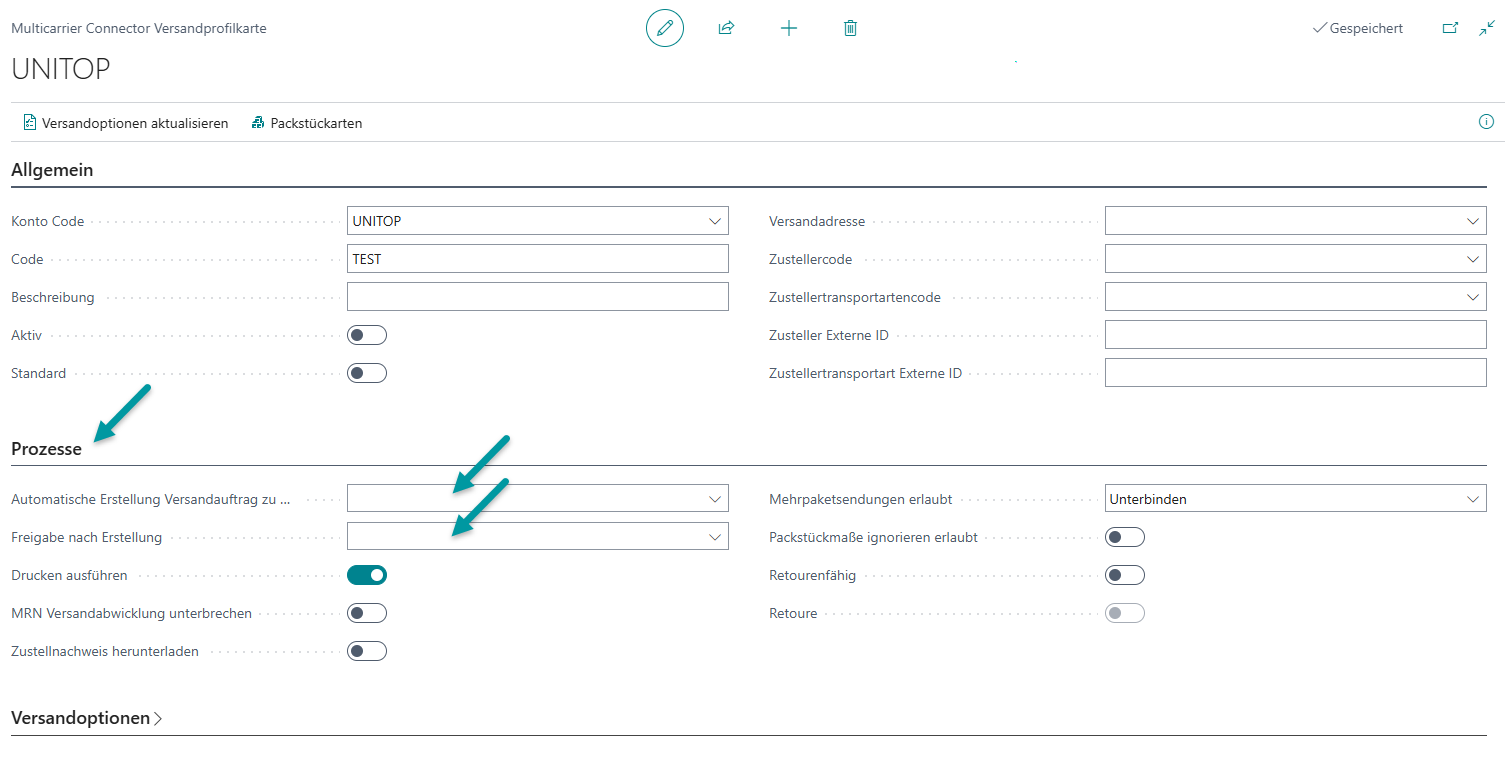Viewport: 1505px width, 784px height.
Task: Toggle the Standard switch
Action: (367, 373)
